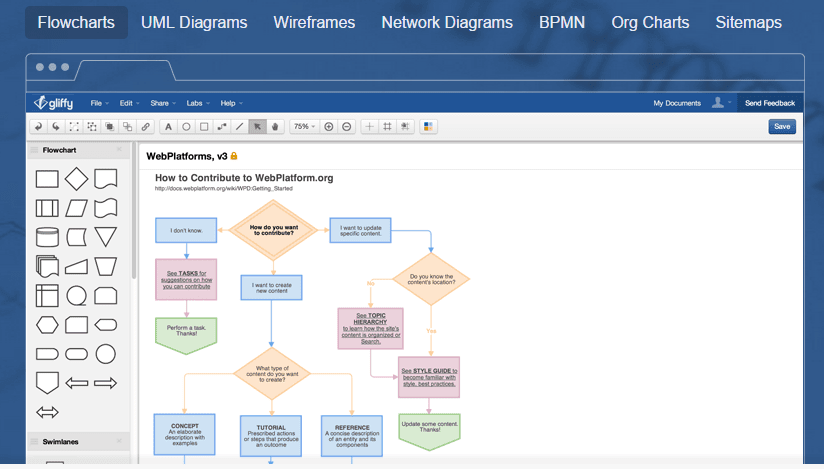Pick the parallelogram data shape
The image size is (824, 469).
76,208
